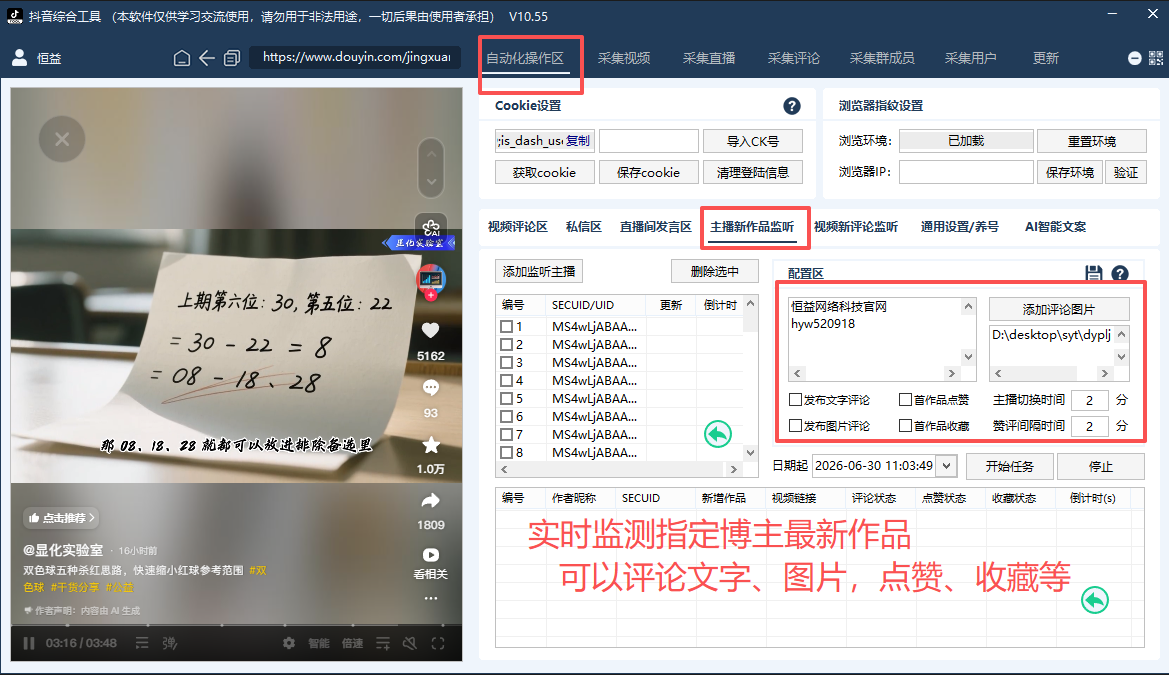This screenshot has width=1169, height=675.
Task: Click the home icon in toolbar
Action: click(181, 58)
